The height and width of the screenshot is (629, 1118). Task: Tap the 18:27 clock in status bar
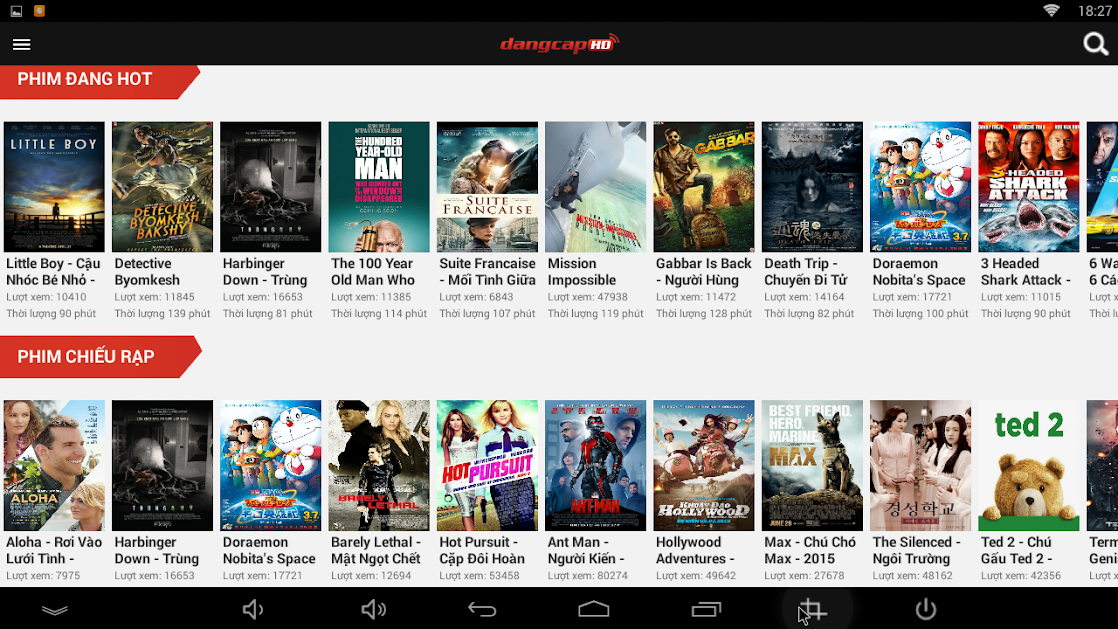1094,11
